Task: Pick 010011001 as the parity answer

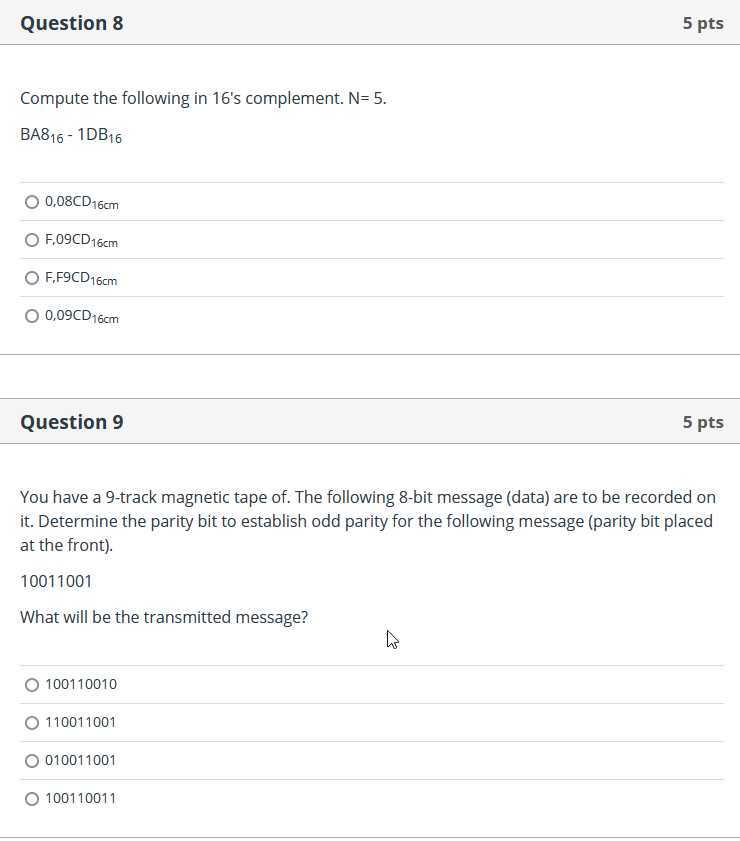Action: click(x=80, y=760)
